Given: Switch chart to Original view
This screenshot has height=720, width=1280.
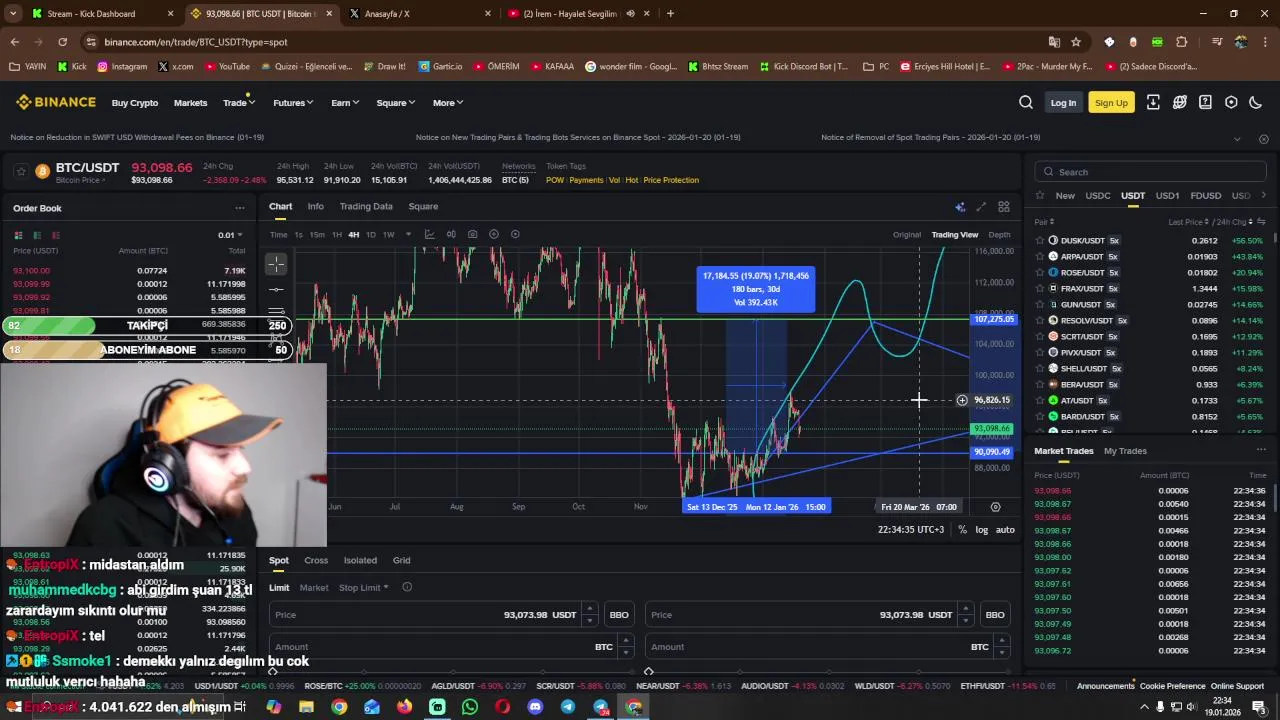Looking at the screenshot, I should pos(907,235).
